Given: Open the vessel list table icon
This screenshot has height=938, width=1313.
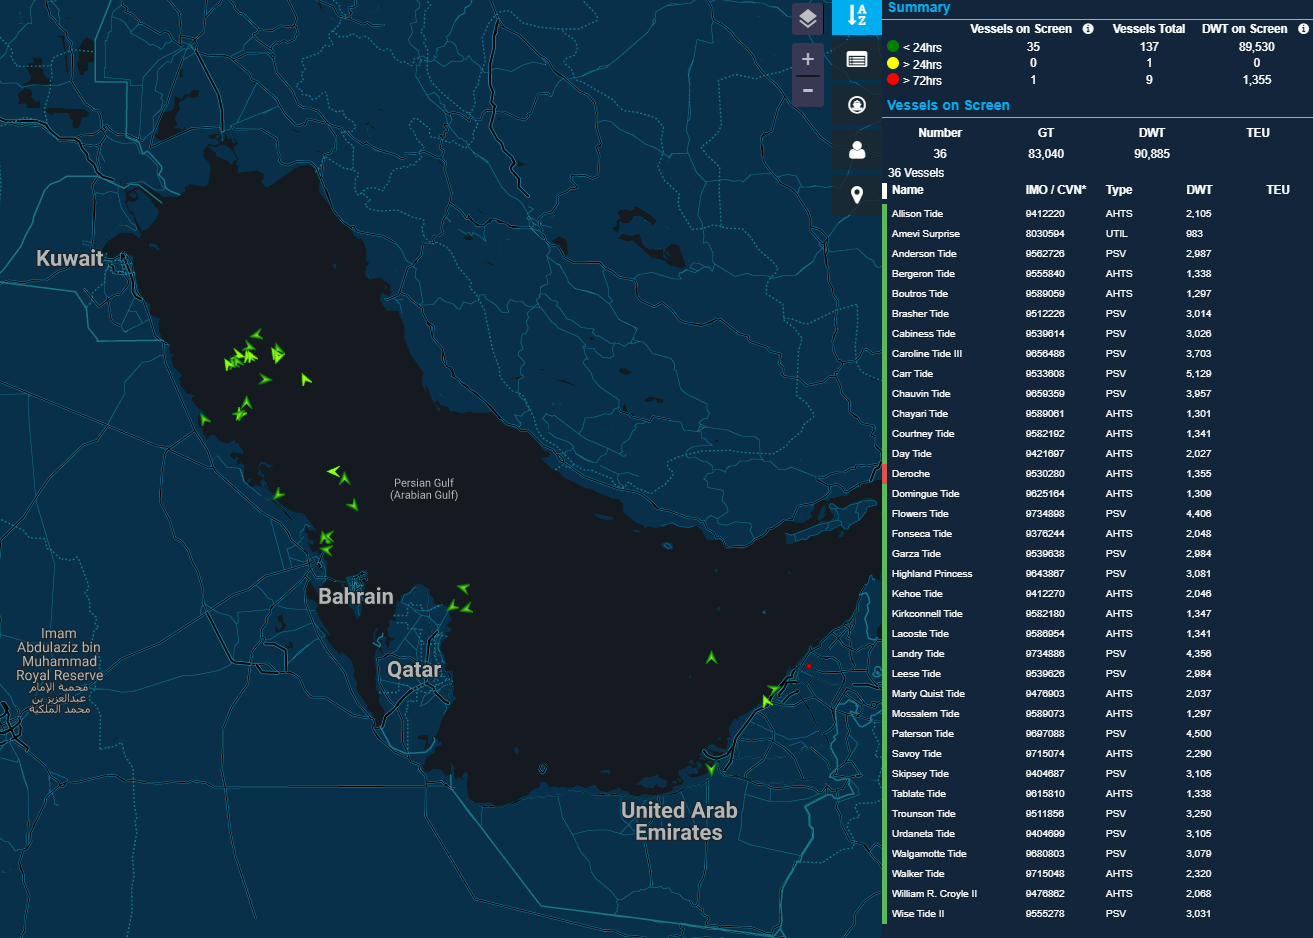Looking at the screenshot, I should (857, 59).
